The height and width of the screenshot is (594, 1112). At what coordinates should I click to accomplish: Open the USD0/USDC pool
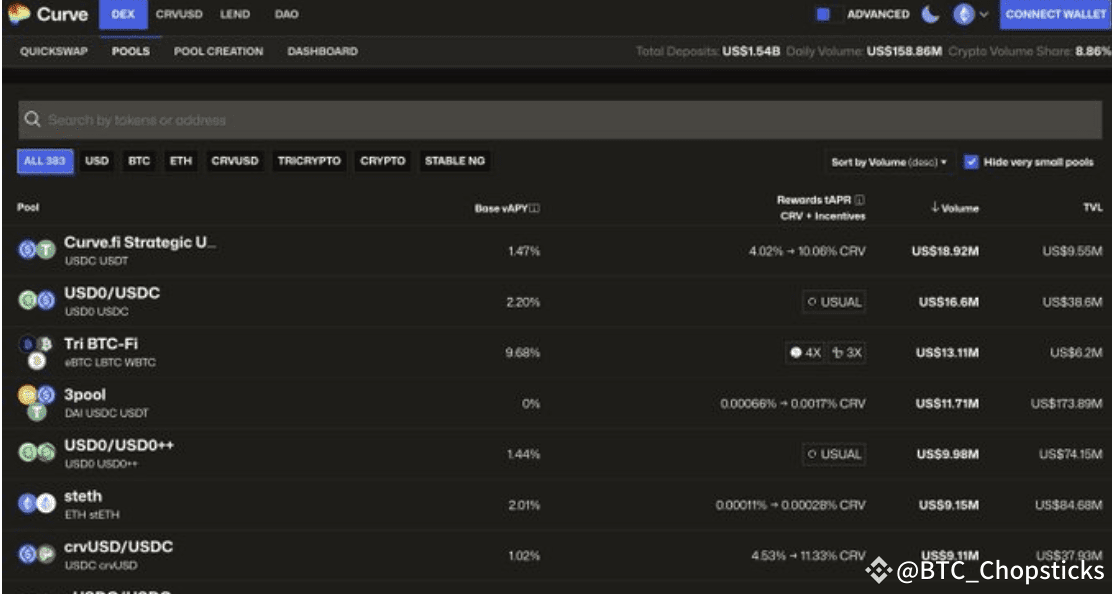pos(112,293)
